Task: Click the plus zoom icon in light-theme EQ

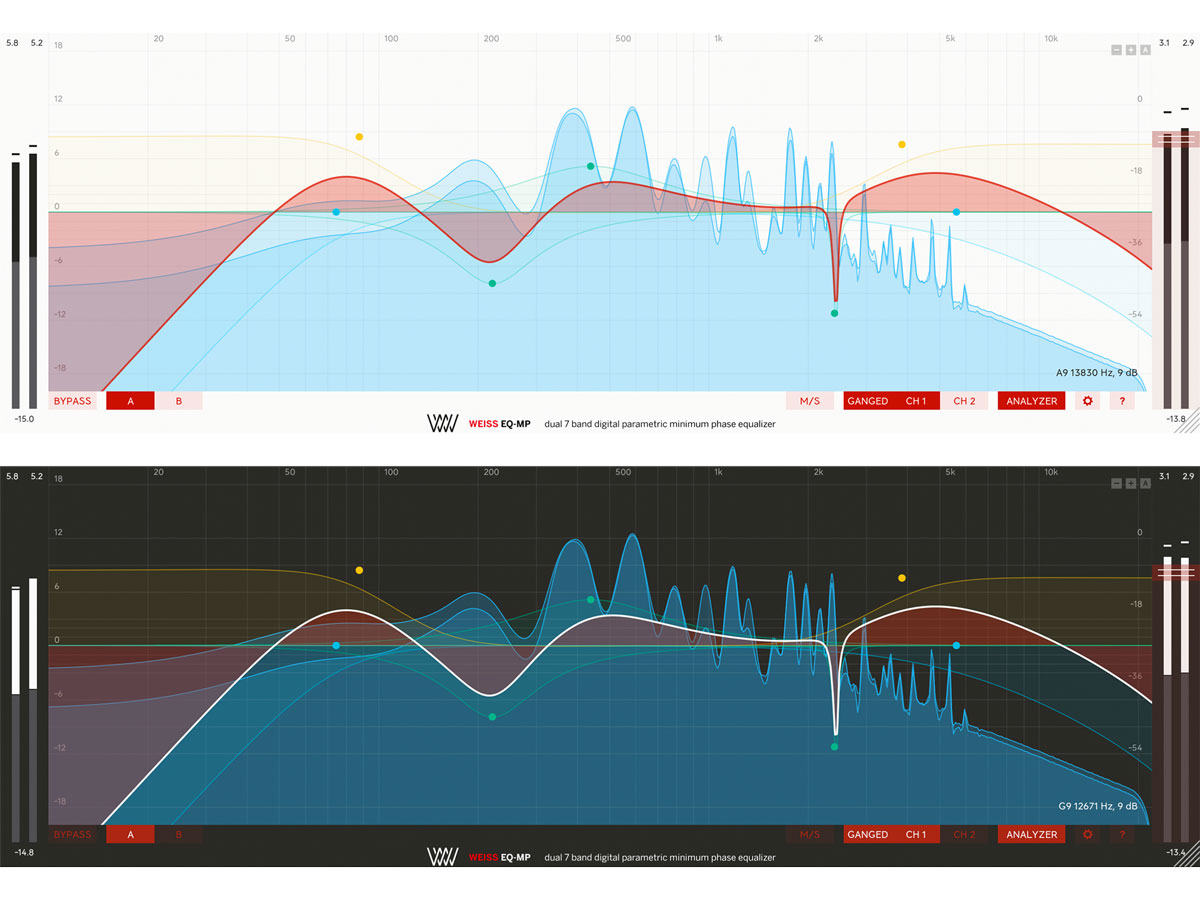Action: tap(1131, 50)
